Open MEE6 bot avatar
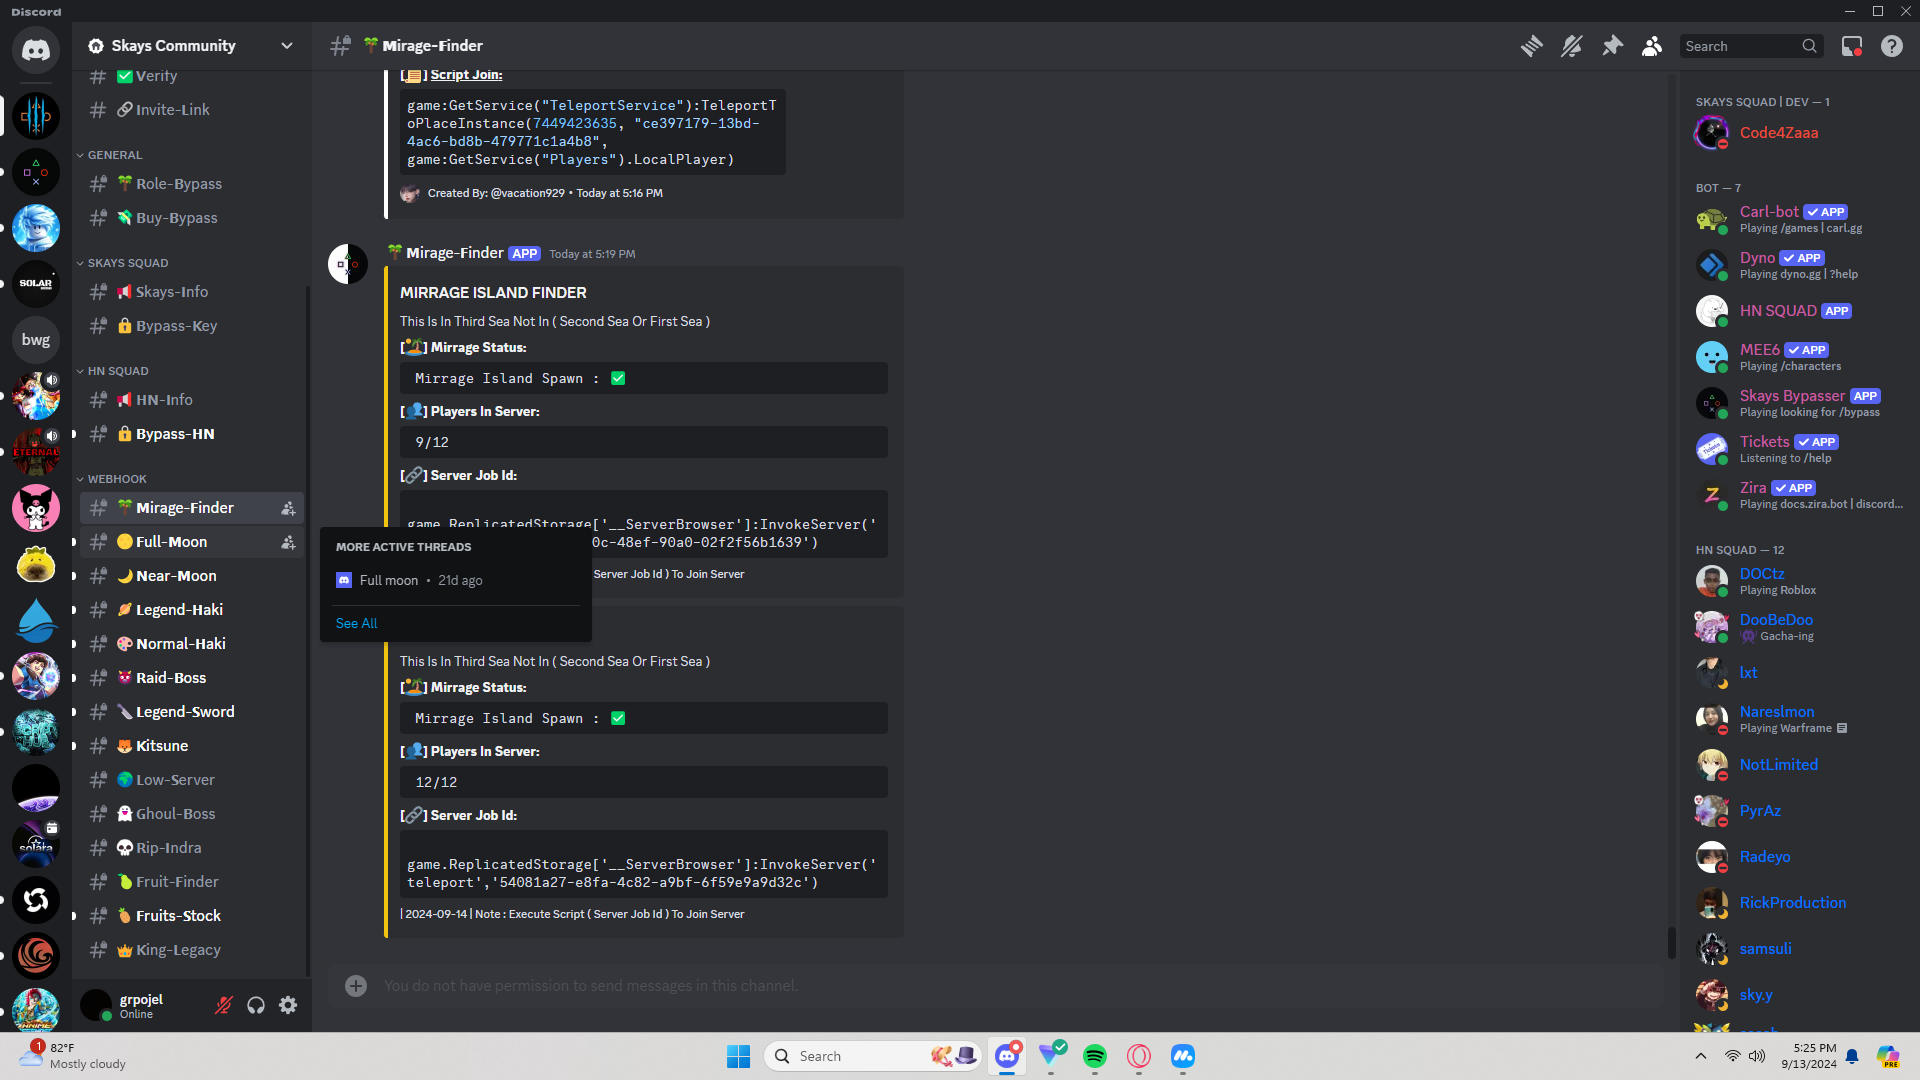Viewport: 1920px width, 1080px height. point(1712,357)
